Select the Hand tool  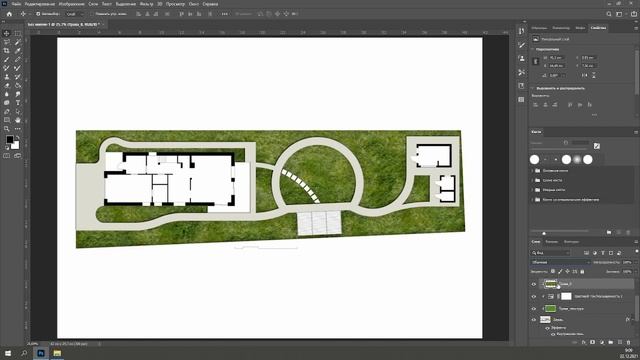point(18,120)
